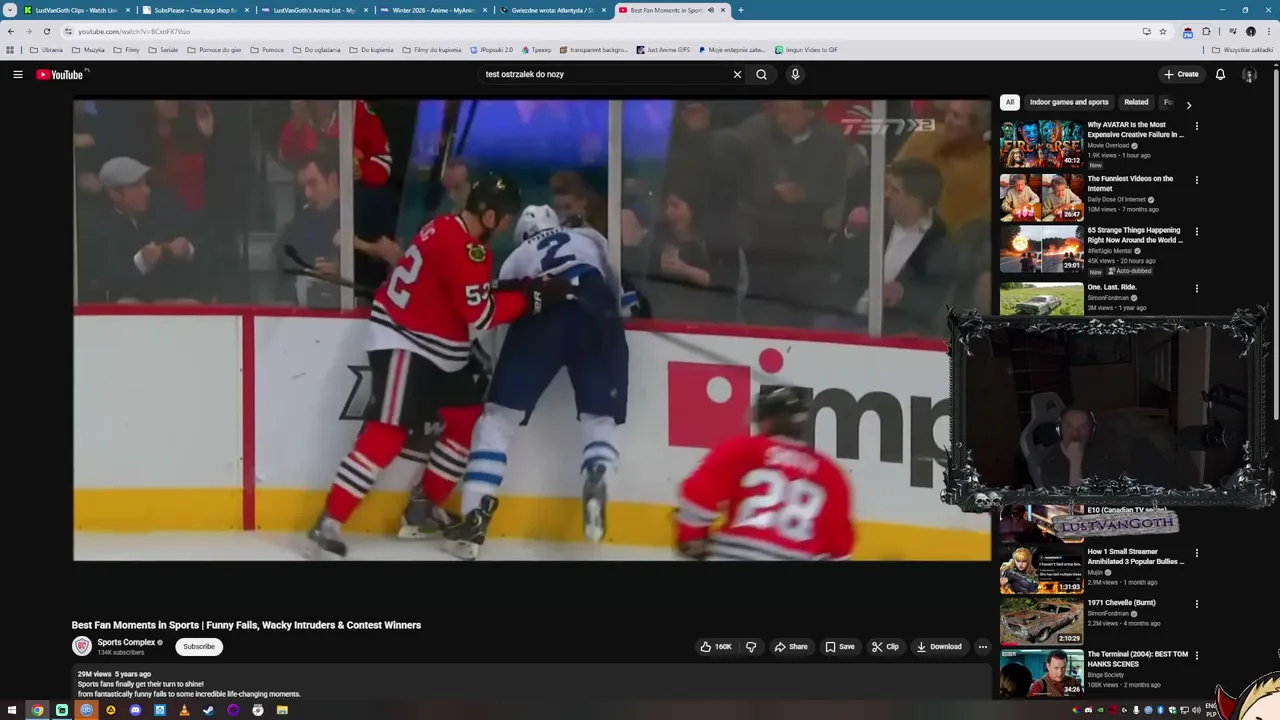Image resolution: width=1280 pixels, height=720 pixels.
Task: Bookmark this page with the star
Action: (x=1163, y=31)
